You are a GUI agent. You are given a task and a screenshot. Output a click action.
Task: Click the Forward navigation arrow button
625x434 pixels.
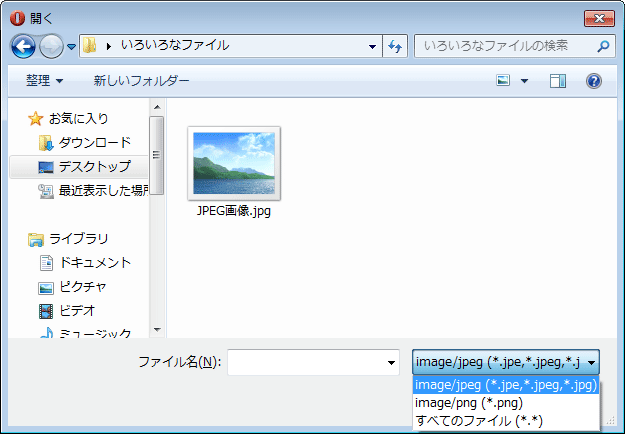(x=51, y=46)
